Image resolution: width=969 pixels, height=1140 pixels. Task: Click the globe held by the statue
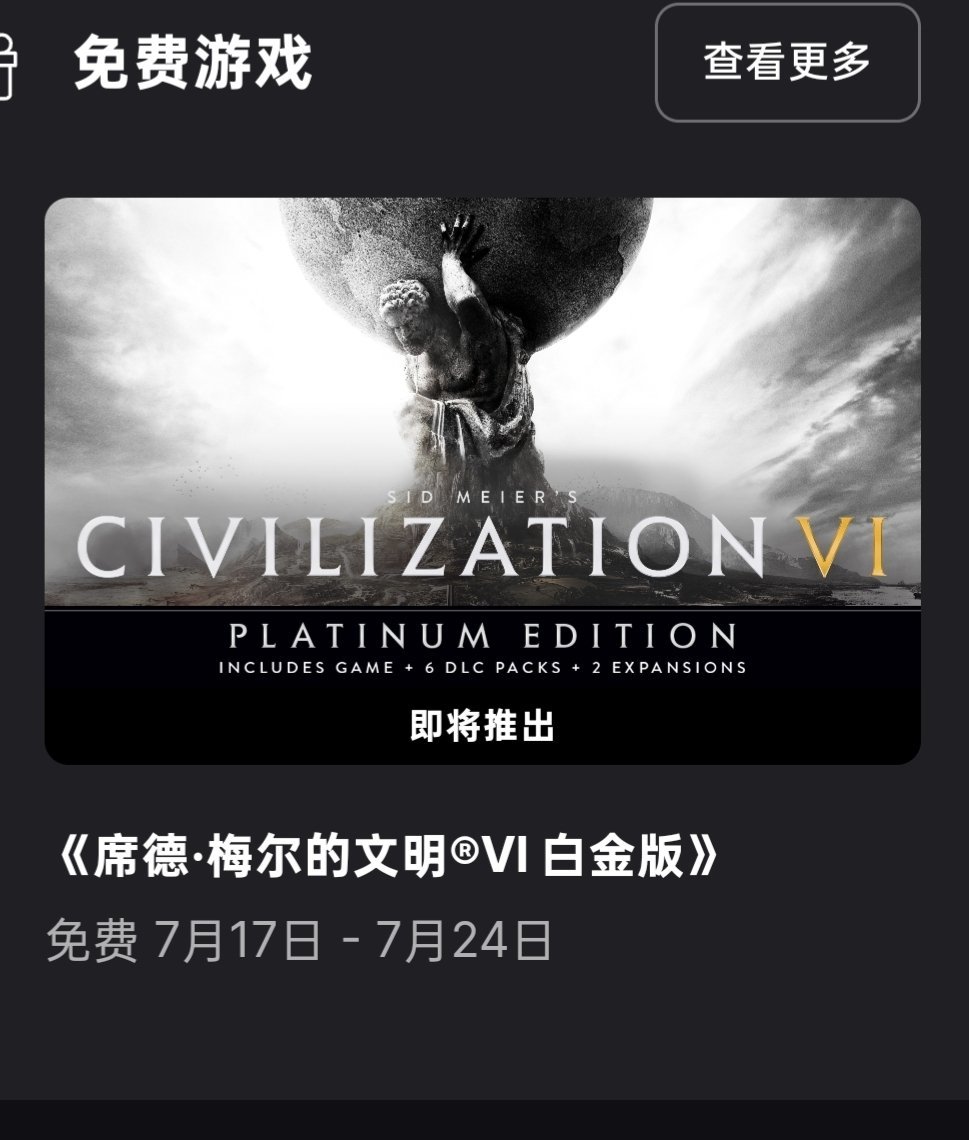[x=465, y=269]
